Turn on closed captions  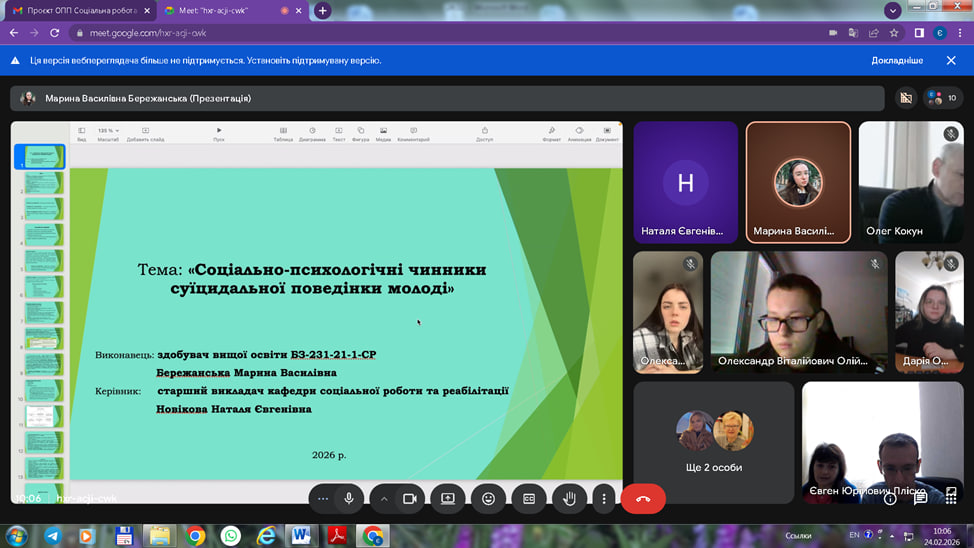coord(529,498)
